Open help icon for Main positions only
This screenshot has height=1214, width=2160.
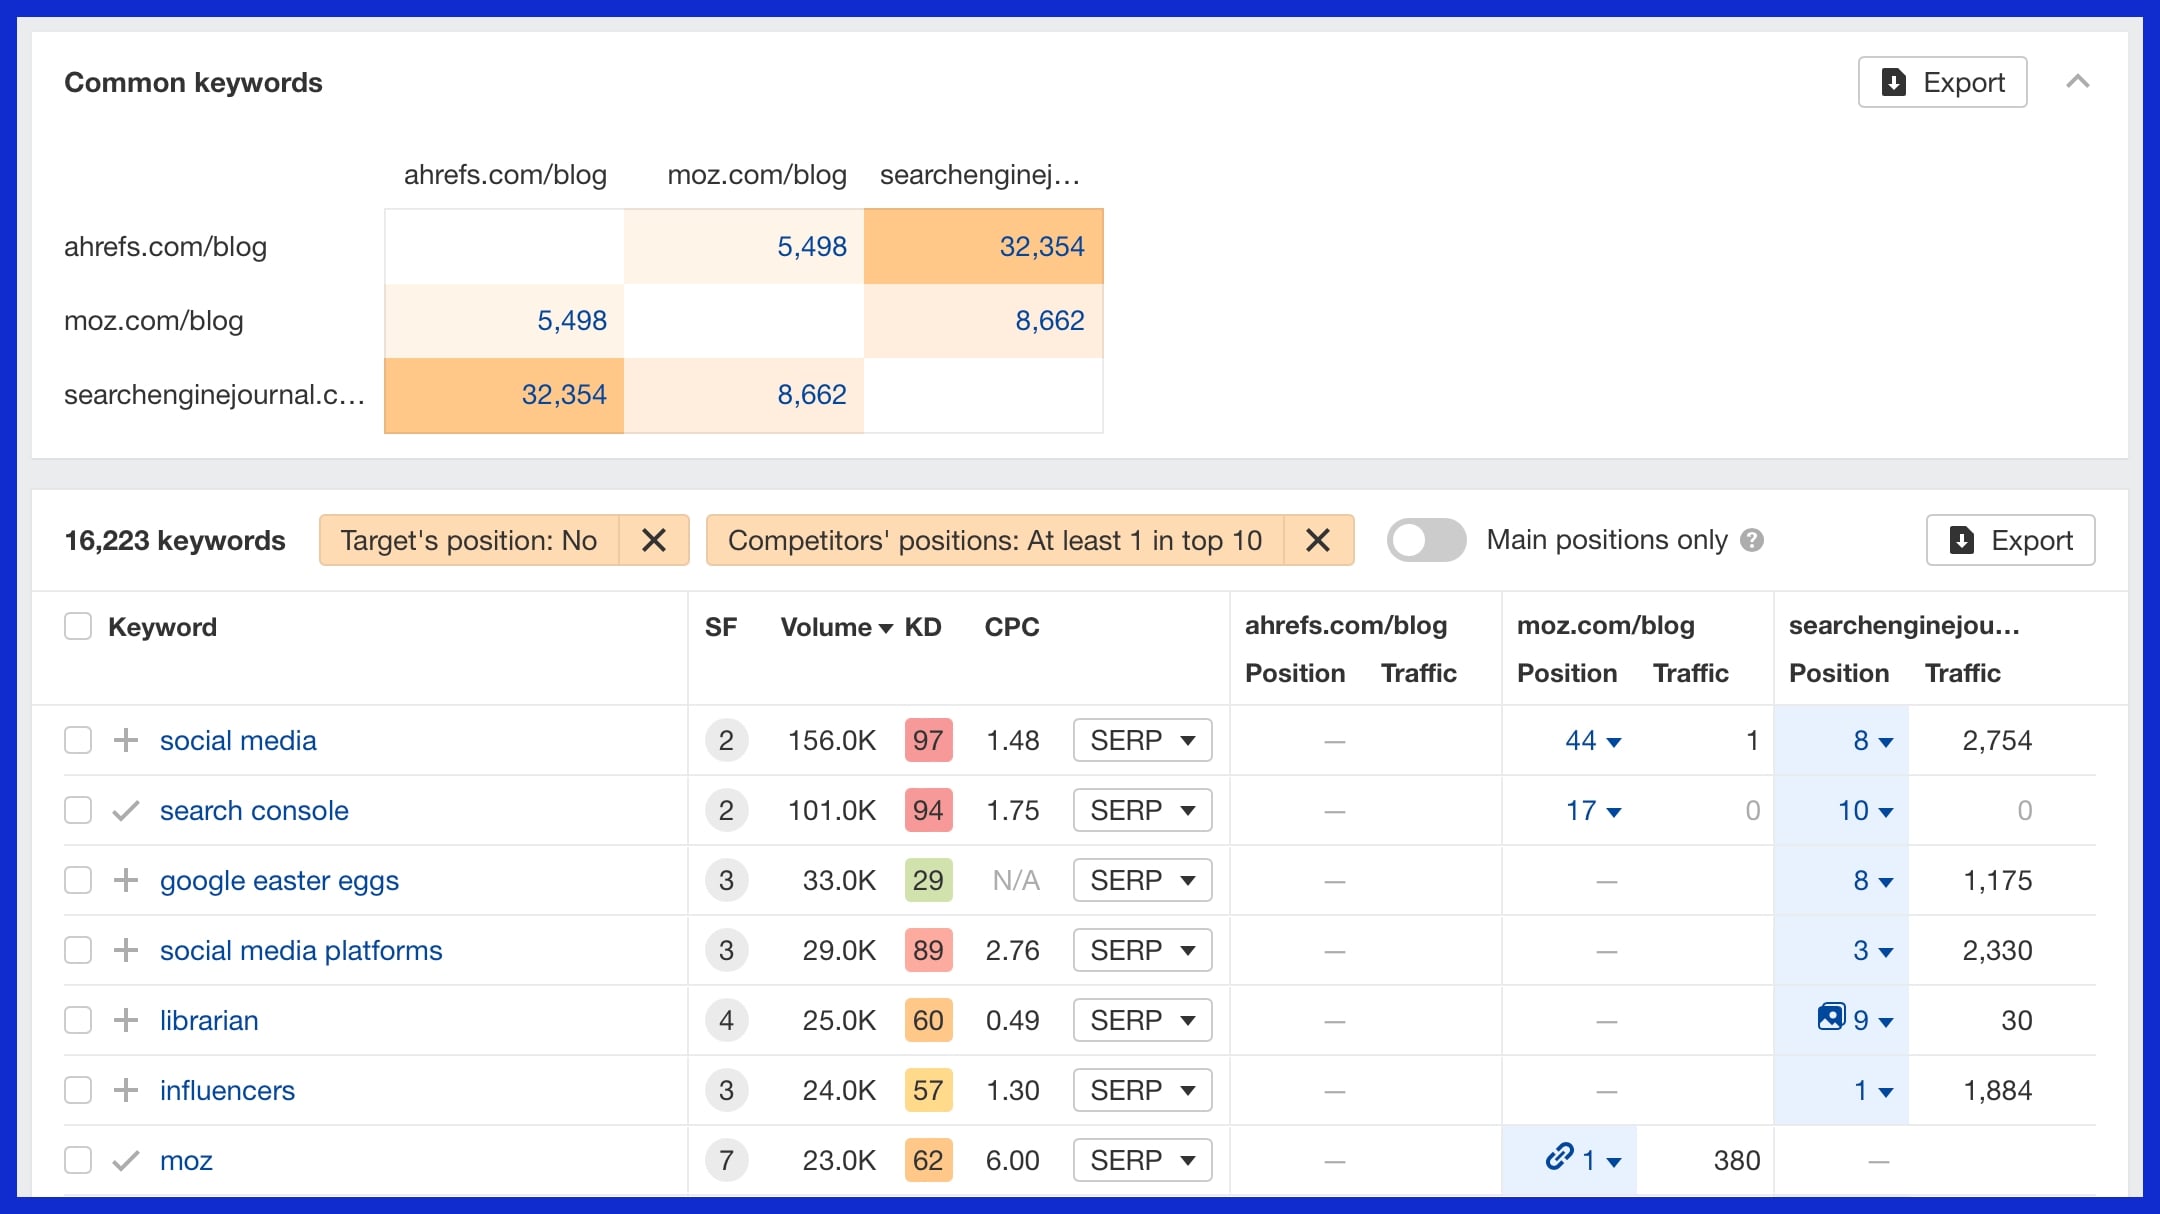[1752, 540]
